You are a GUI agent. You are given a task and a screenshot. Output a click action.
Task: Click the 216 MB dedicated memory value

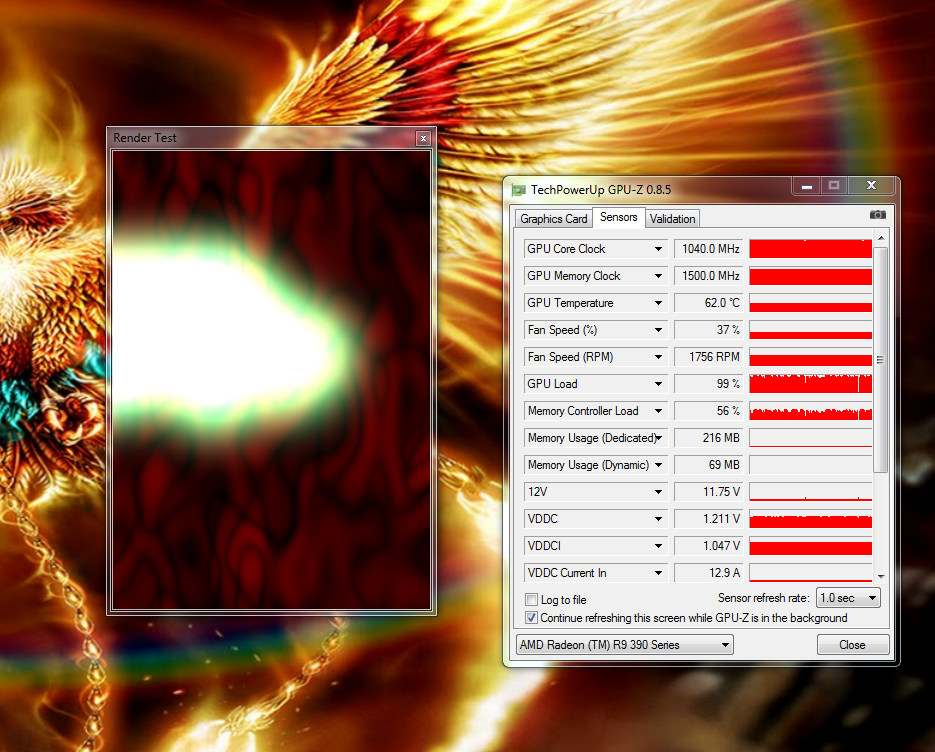tap(709, 438)
